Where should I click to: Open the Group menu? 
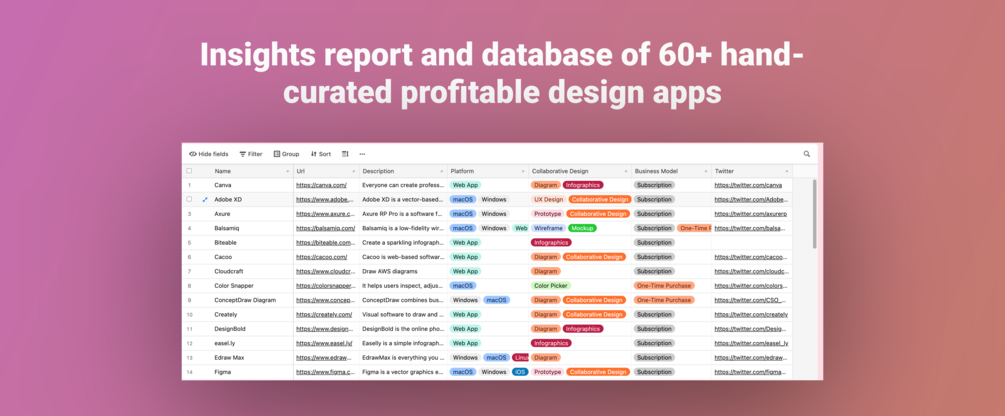[287, 154]
